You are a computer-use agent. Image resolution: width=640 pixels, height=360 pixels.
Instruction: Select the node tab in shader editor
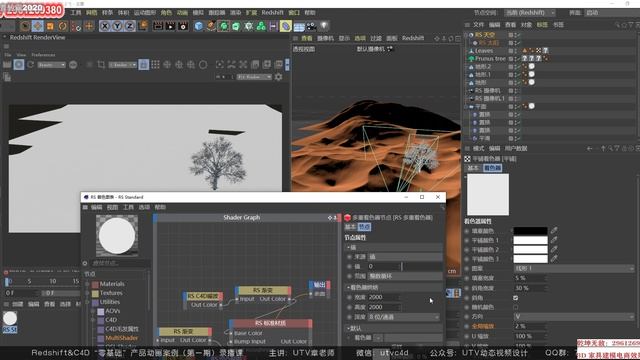click(x=364, y=227)
